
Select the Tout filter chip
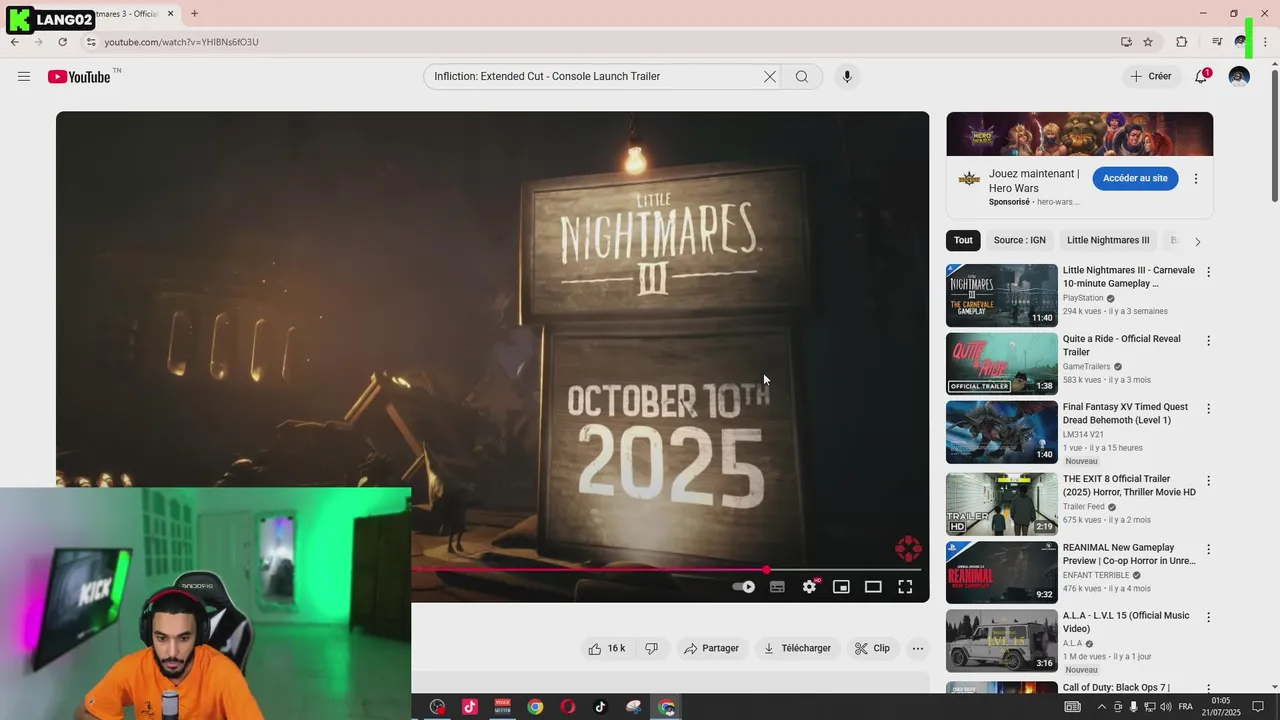pos(963,241)
